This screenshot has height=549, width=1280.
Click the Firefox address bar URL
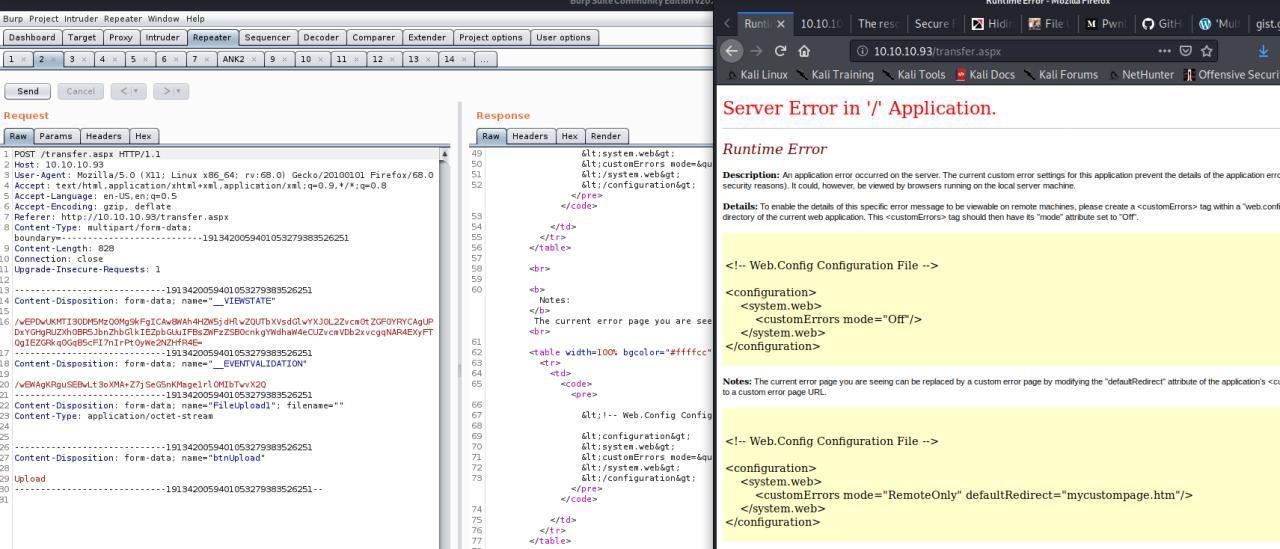937,51
